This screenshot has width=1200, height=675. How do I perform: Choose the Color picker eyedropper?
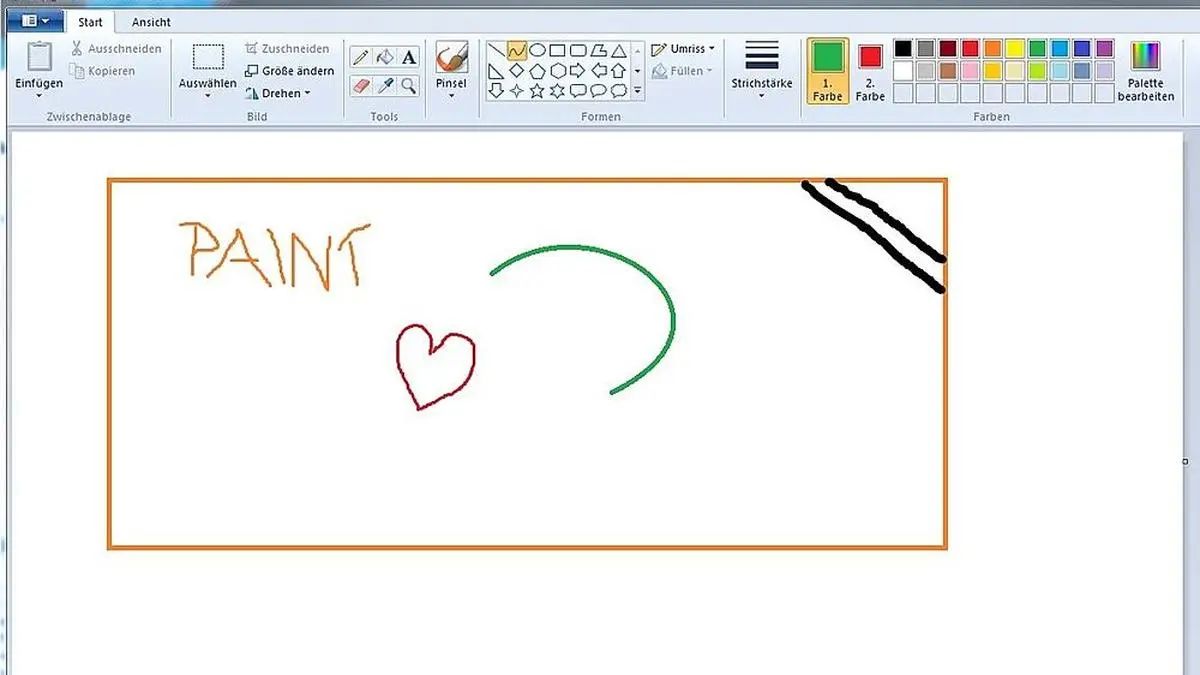coord(385,87)
